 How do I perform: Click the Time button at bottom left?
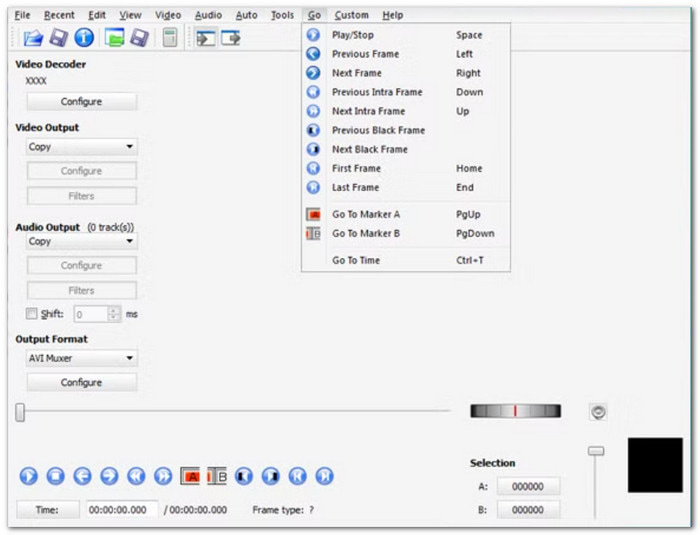click(48, 510)
